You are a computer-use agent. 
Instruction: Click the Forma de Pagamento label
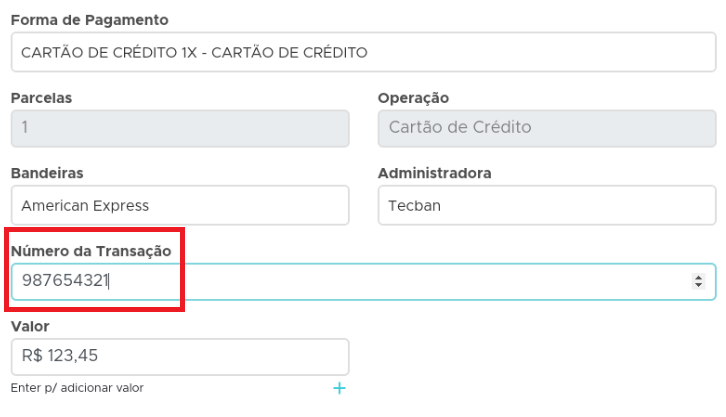pos(89,20)
